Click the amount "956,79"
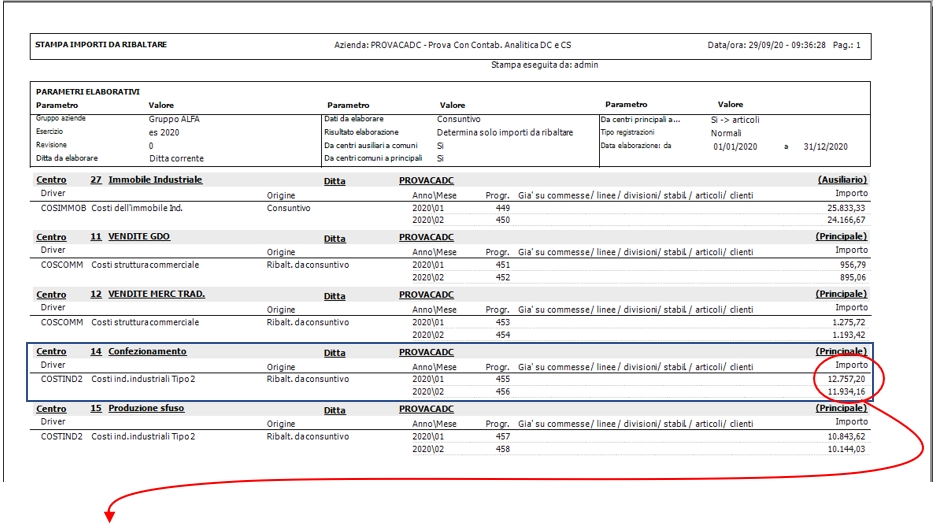The width and height of the screenshot is (939, 525). (x=853, y=265)
